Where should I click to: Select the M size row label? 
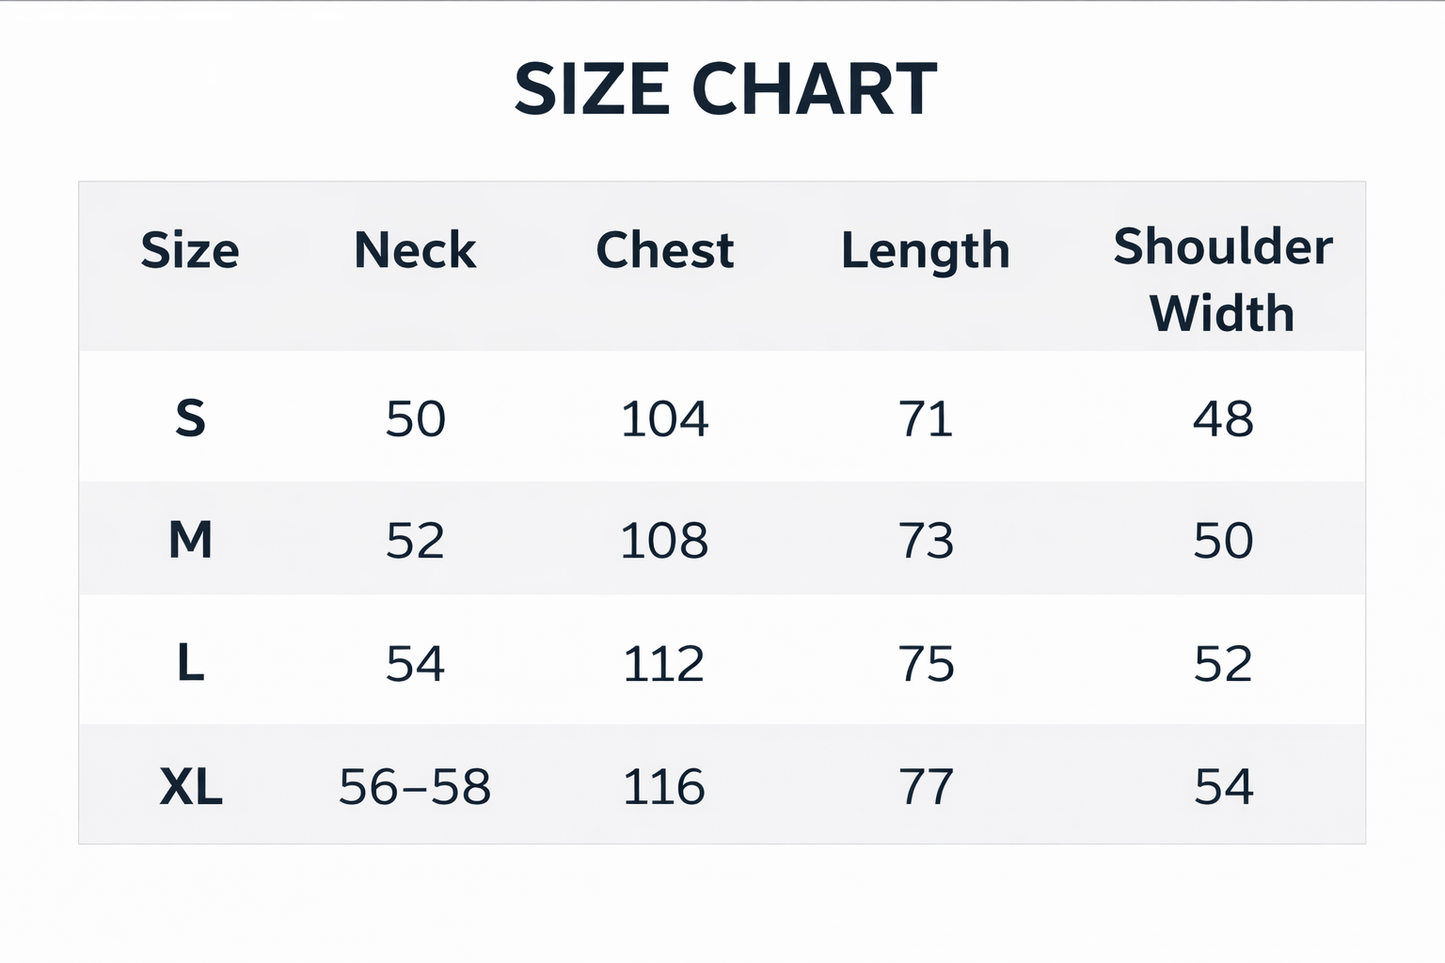pyautogui.click(x=190, y=541)
